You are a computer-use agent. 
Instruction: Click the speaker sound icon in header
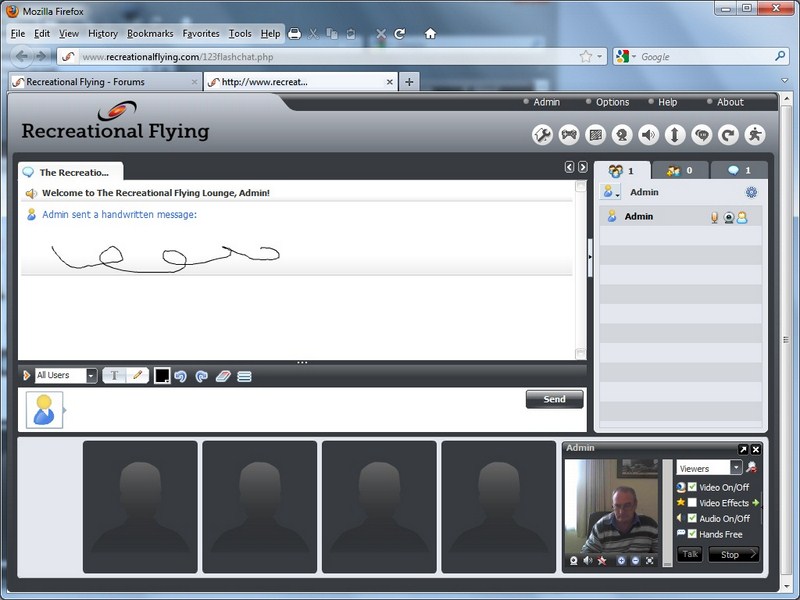[x=648, y=135]
